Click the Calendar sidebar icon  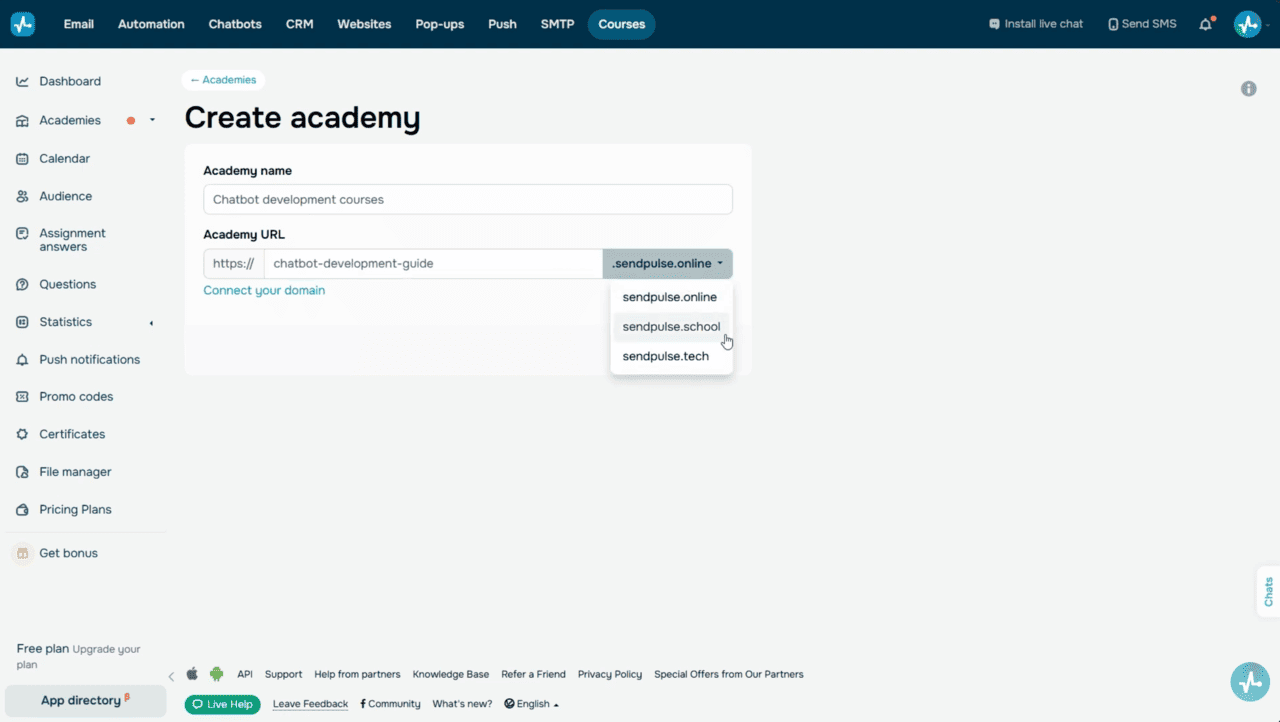click(x=22, y=159)
